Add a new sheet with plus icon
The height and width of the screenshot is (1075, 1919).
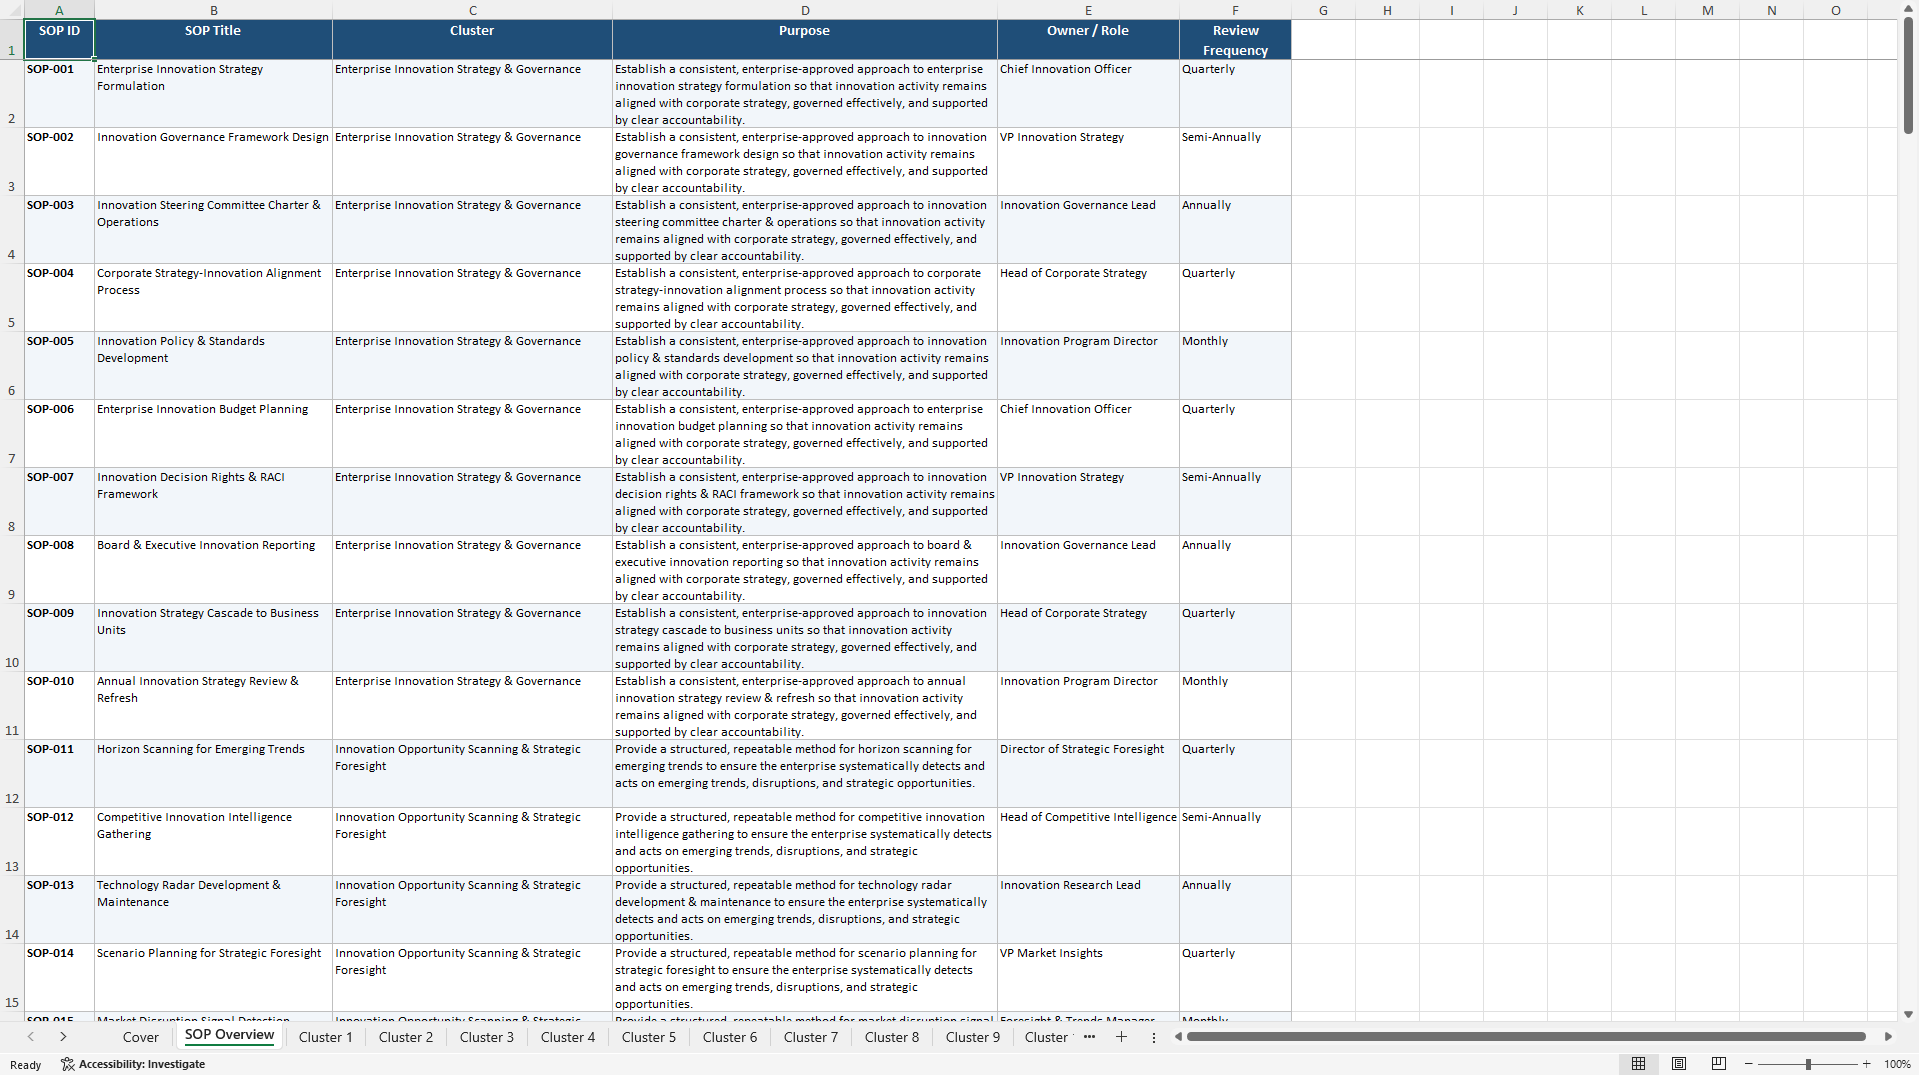[1121, 1037]
